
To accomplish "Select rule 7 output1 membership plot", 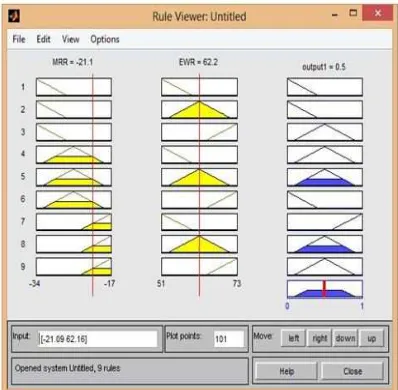I will (325, 222).
